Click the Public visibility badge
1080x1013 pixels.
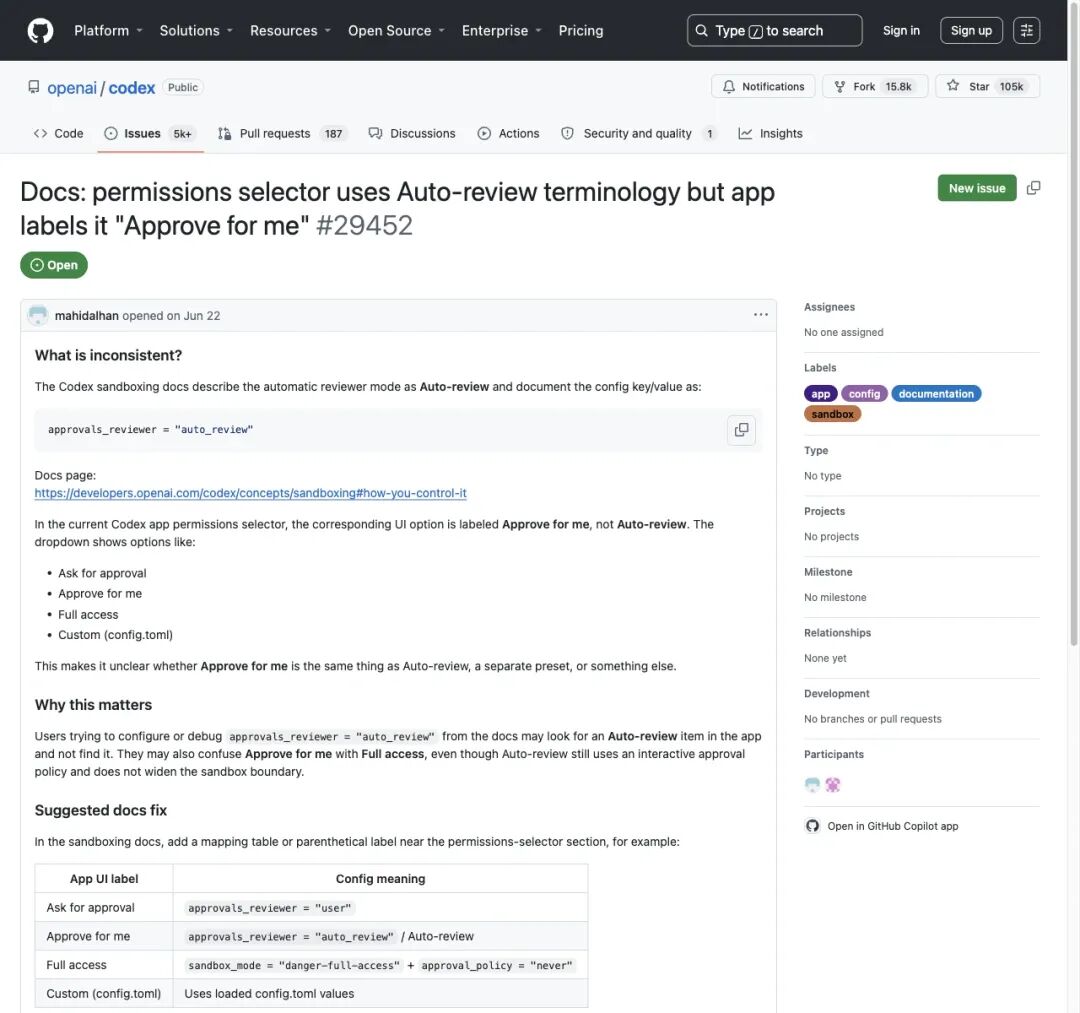(183, 87)
